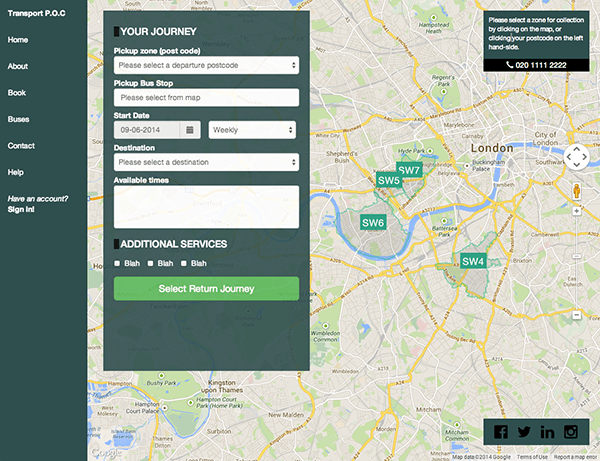Open the About page in sidebar
This screenshot has height=461, width=600.
coord(18,66)
